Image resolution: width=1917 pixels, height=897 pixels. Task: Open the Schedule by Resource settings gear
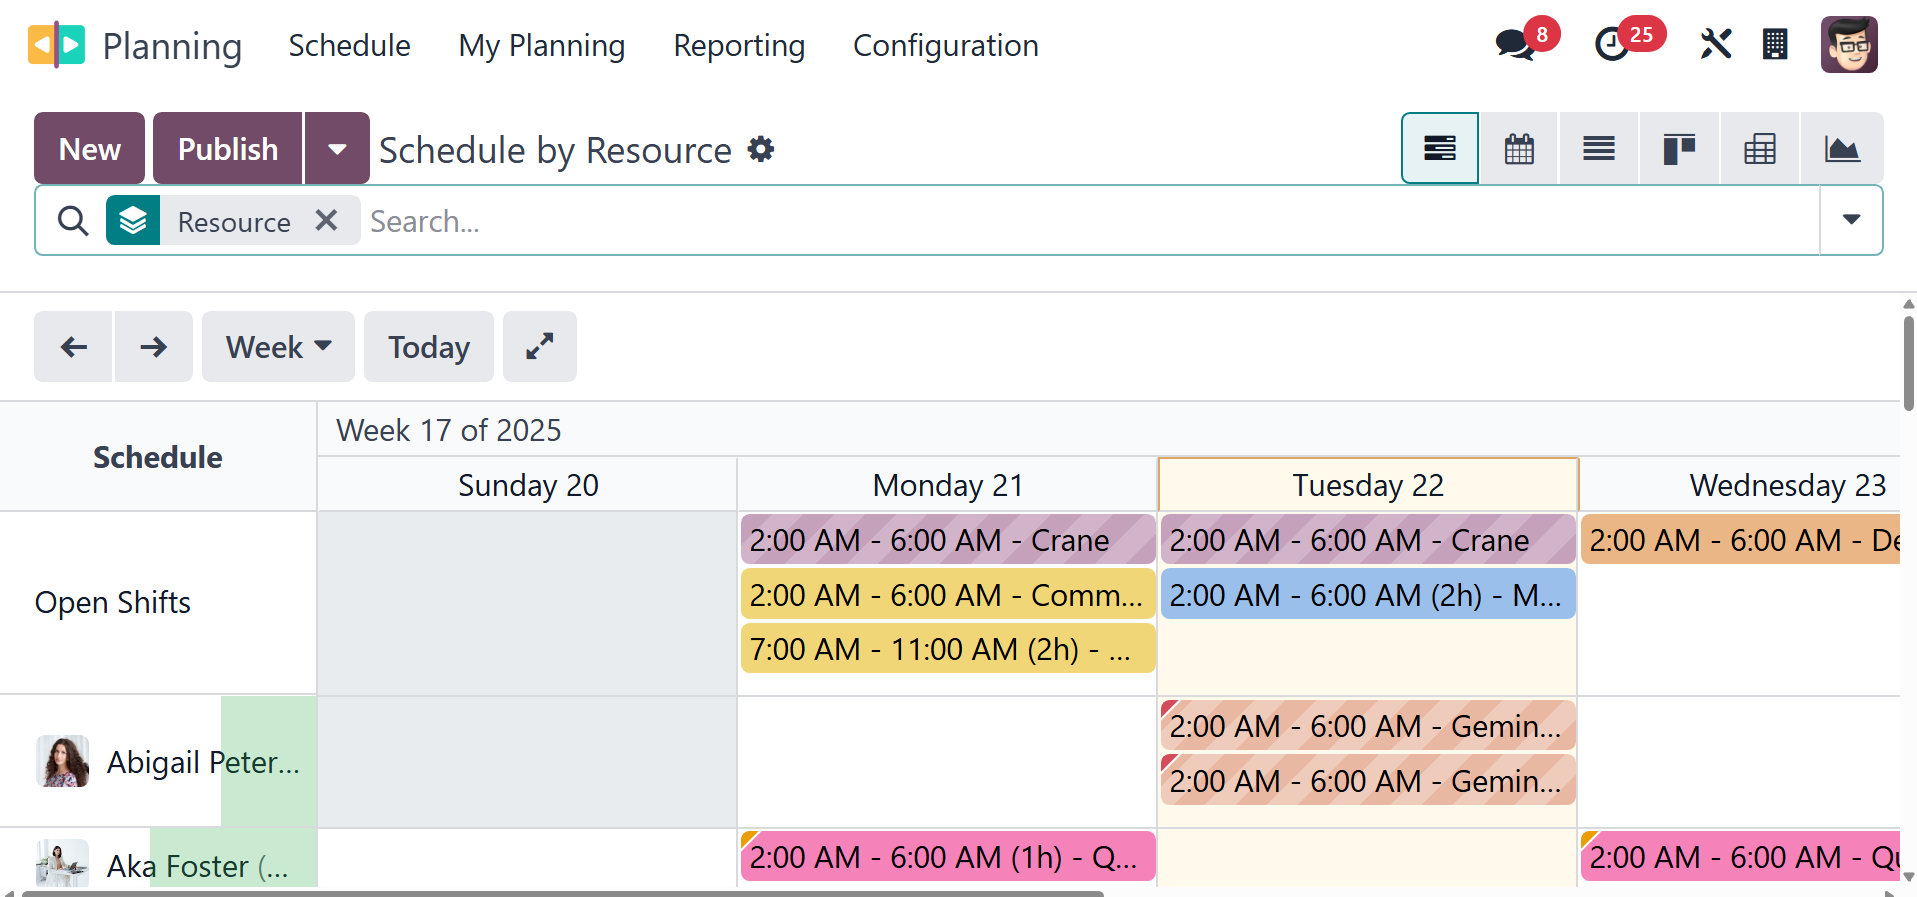coord(762,150)
